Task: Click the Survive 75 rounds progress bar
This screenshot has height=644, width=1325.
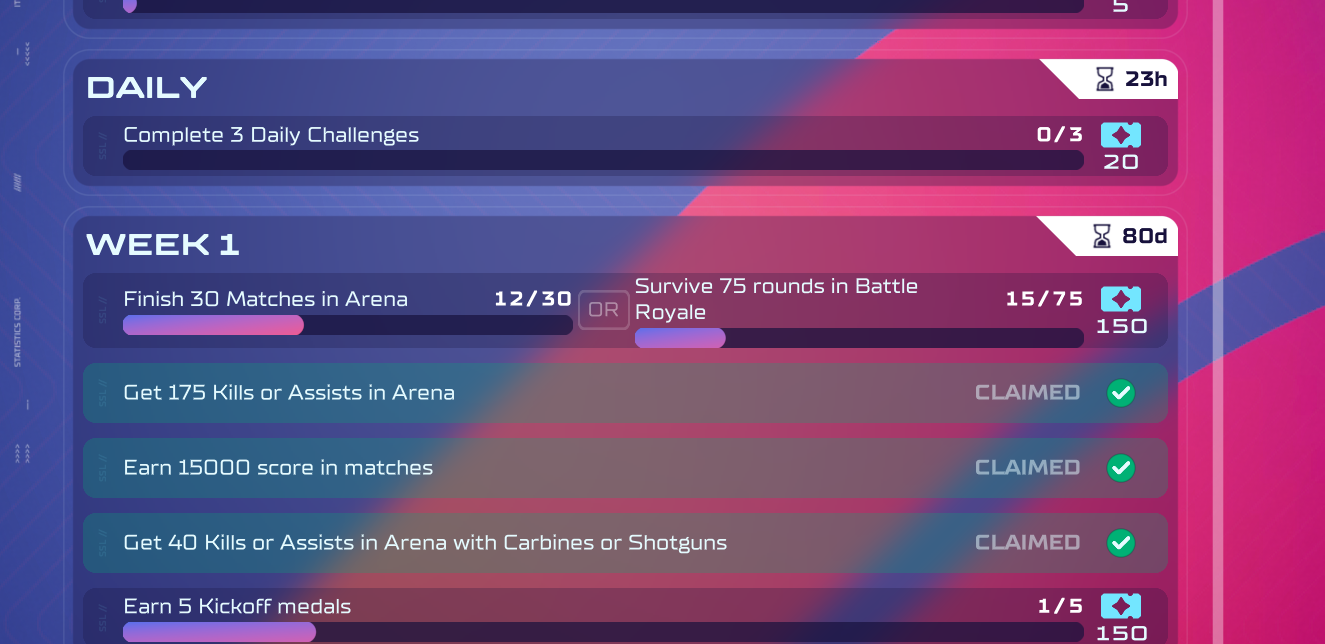Action: (858, 338)
